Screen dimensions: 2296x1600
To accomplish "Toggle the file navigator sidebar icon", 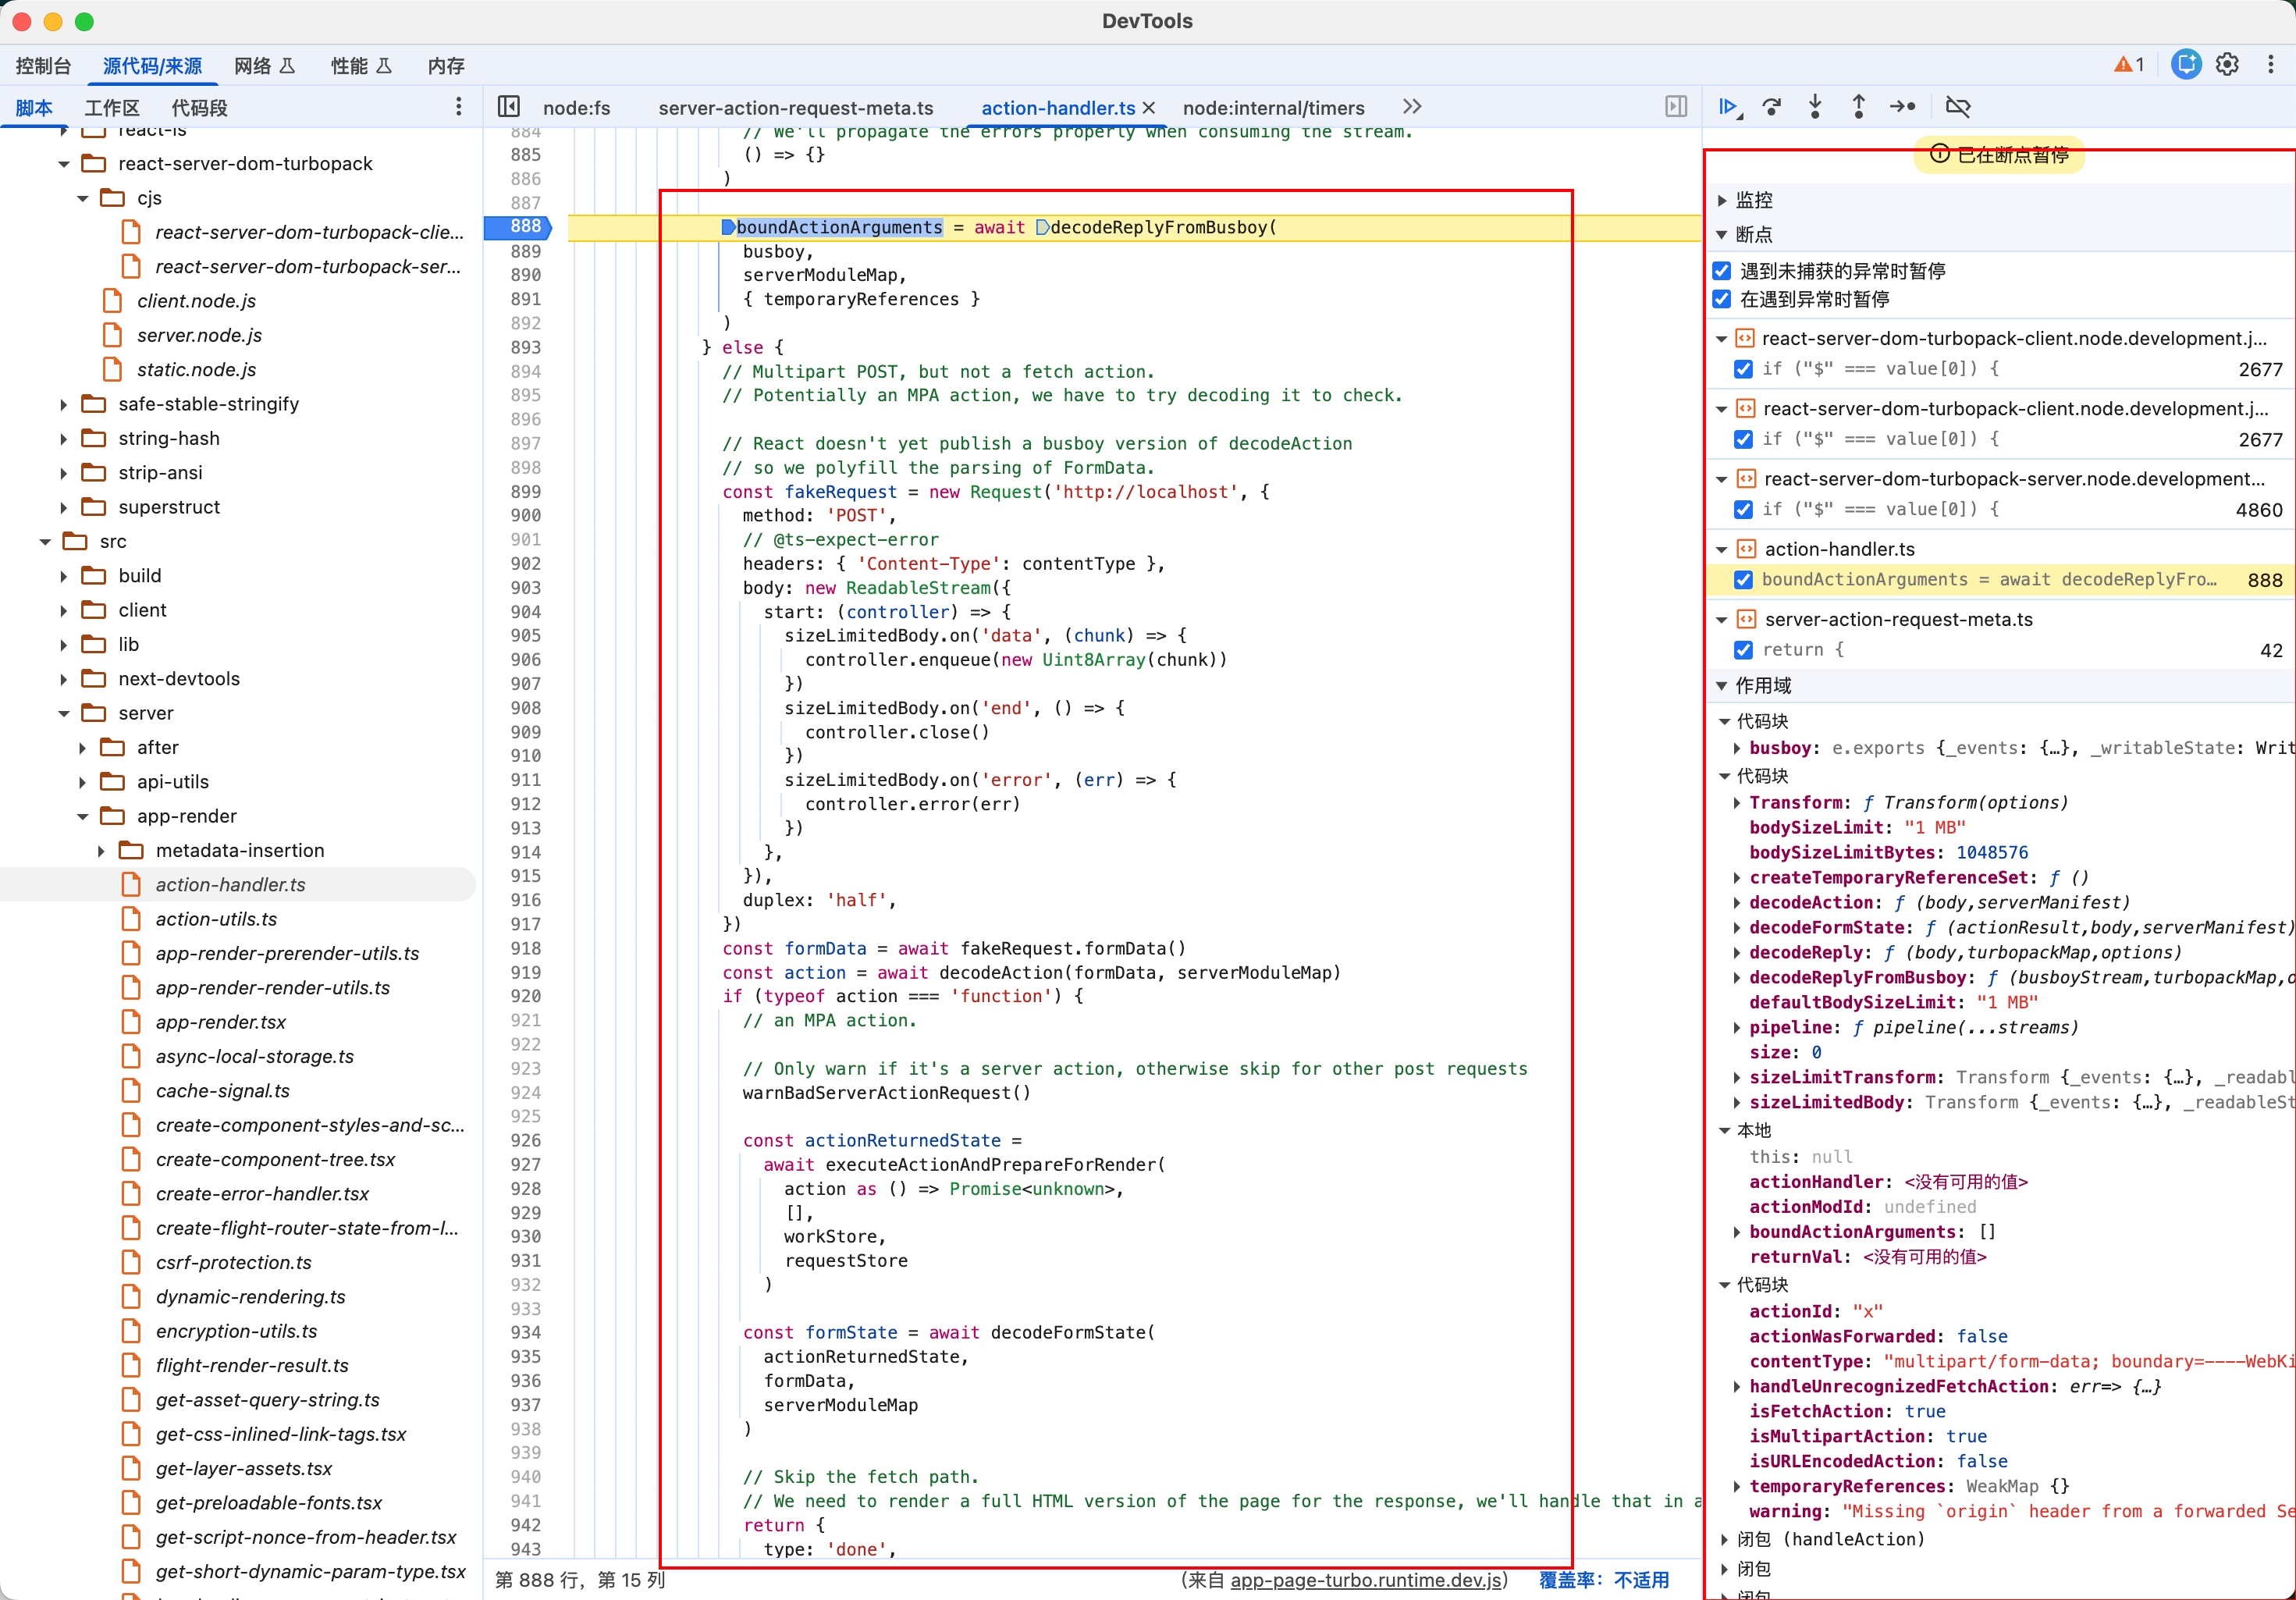I will 509,107.
